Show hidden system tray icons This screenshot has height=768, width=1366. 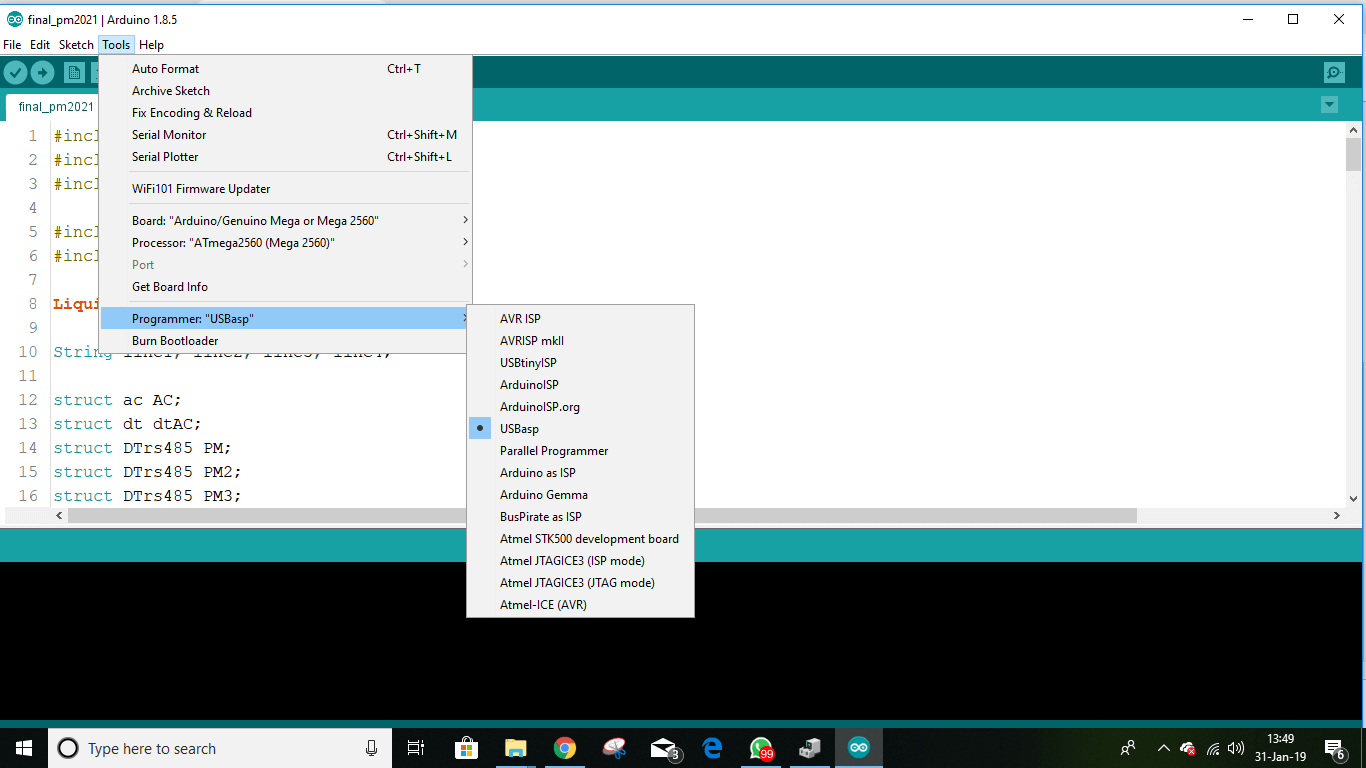(1163, 748)
